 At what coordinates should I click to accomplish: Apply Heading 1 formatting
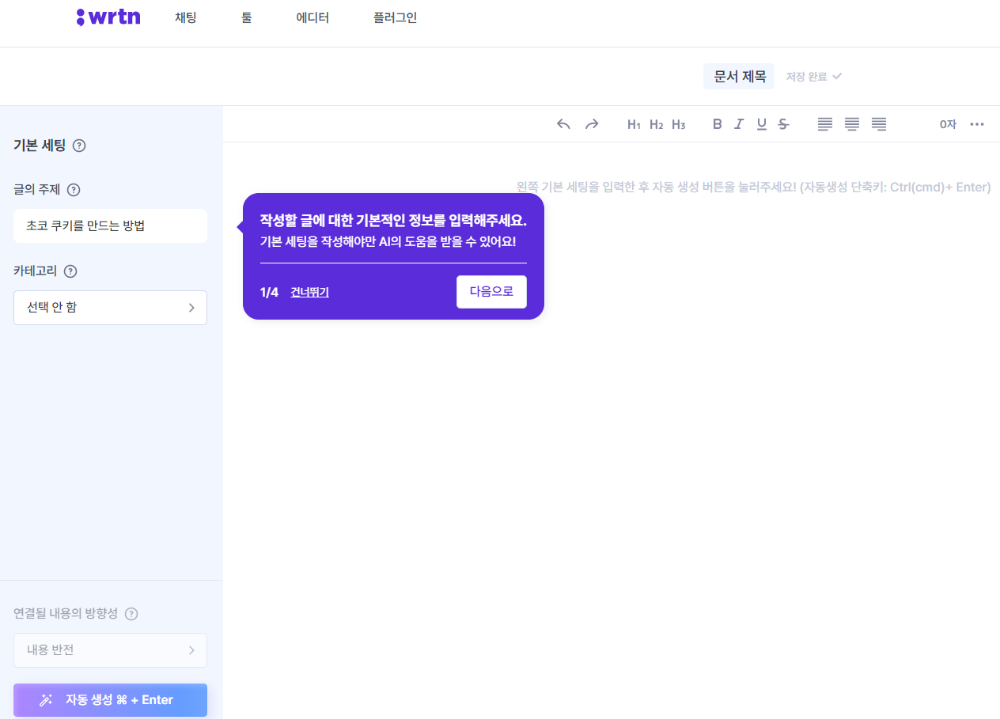point(633,124)
